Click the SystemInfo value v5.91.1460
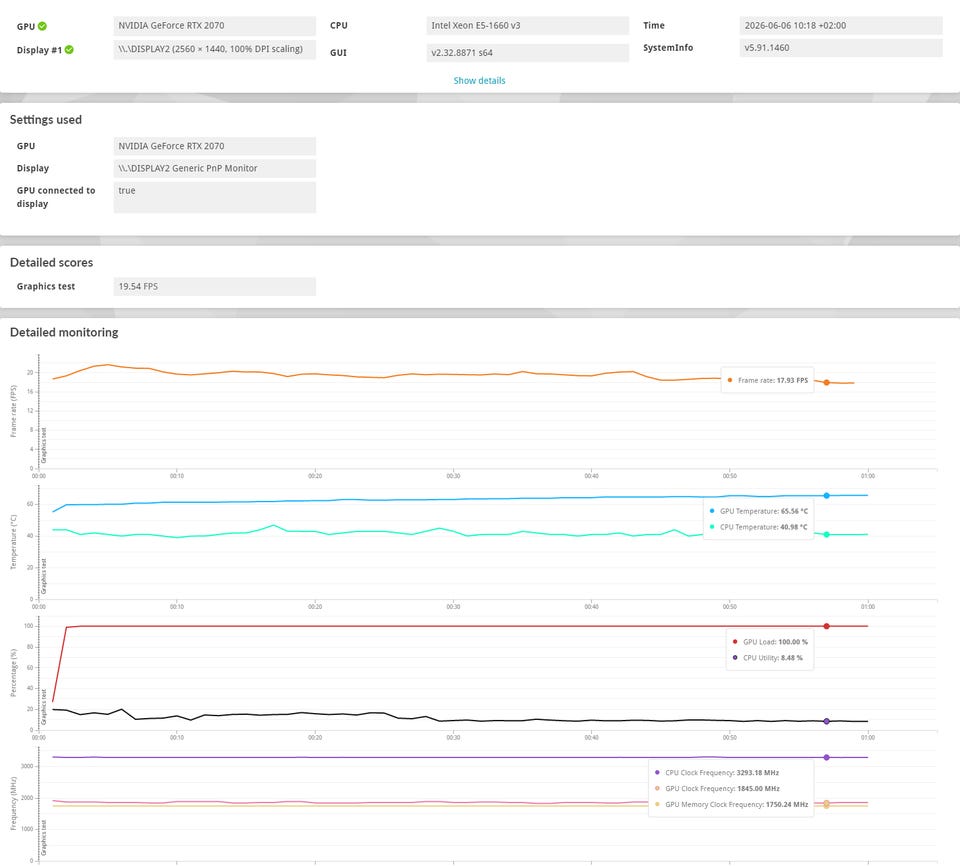Screen dimensions: 960x866 (x=841, y=48)
